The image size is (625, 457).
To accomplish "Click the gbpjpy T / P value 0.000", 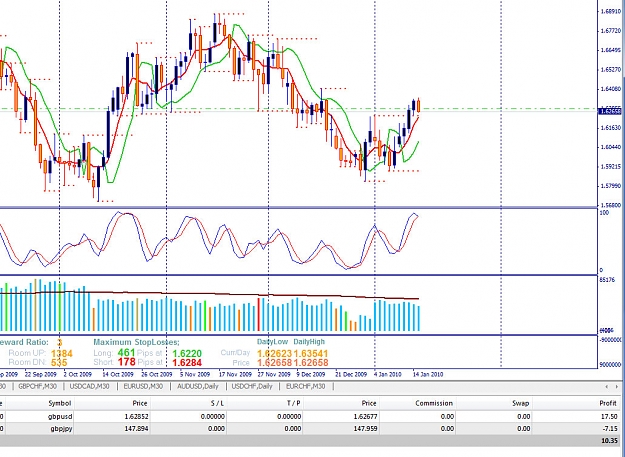I will (x=293, y=429).
